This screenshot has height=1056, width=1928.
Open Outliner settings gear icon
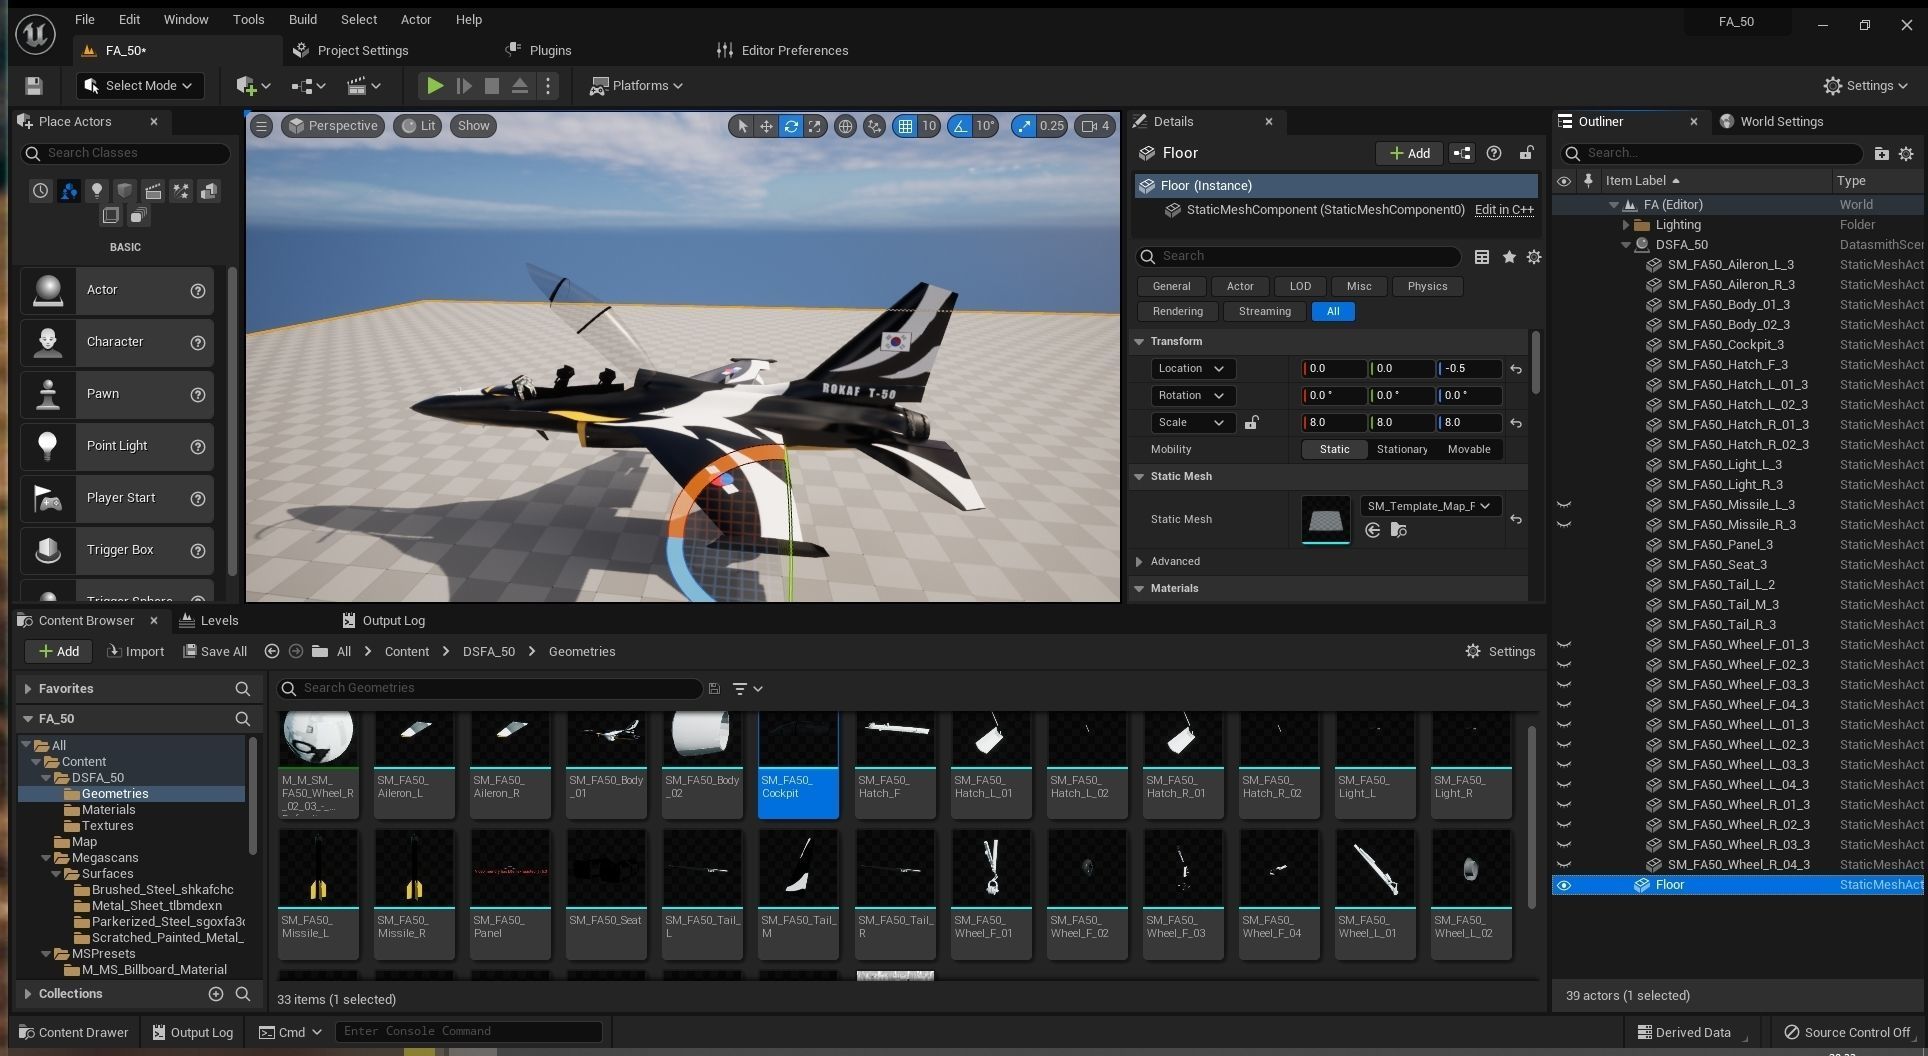[1906, 154]
